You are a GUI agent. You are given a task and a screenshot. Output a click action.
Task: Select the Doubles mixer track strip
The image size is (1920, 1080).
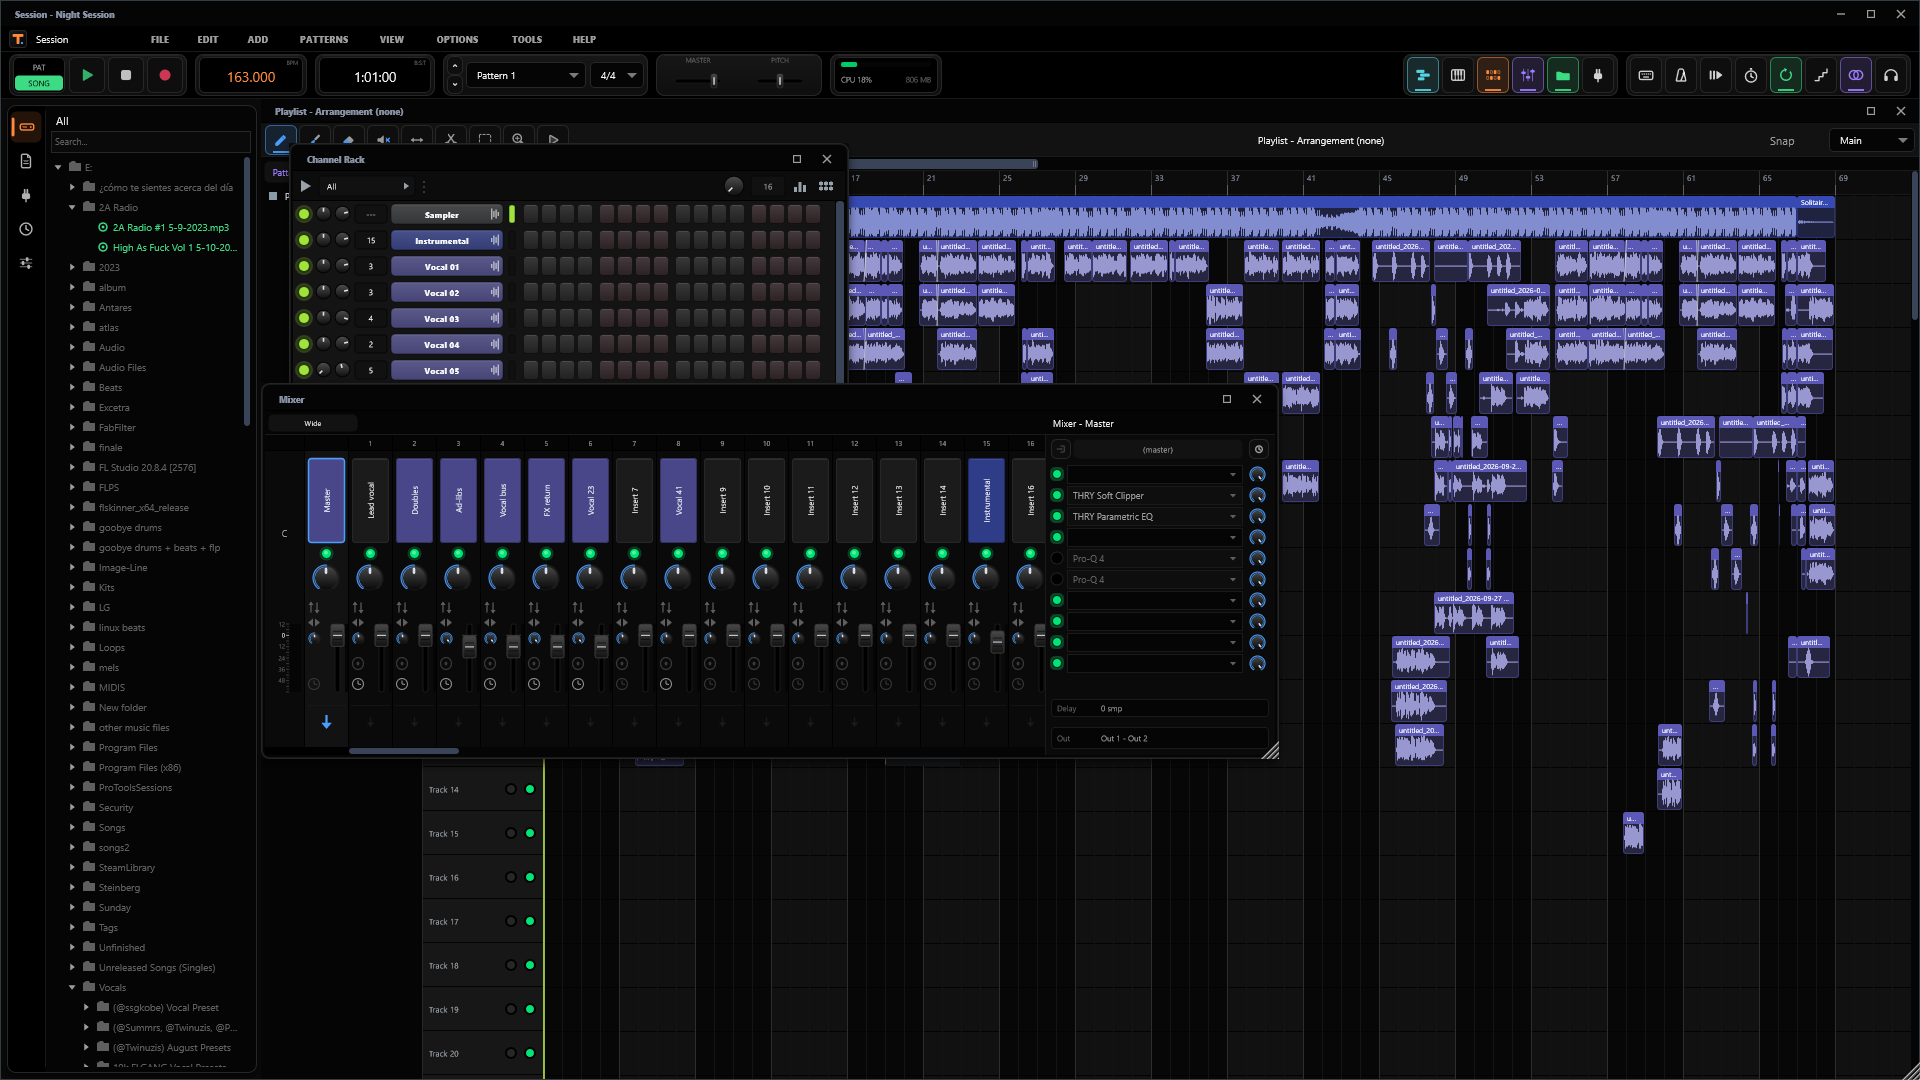pyautogui.click(x=414, y=500)
